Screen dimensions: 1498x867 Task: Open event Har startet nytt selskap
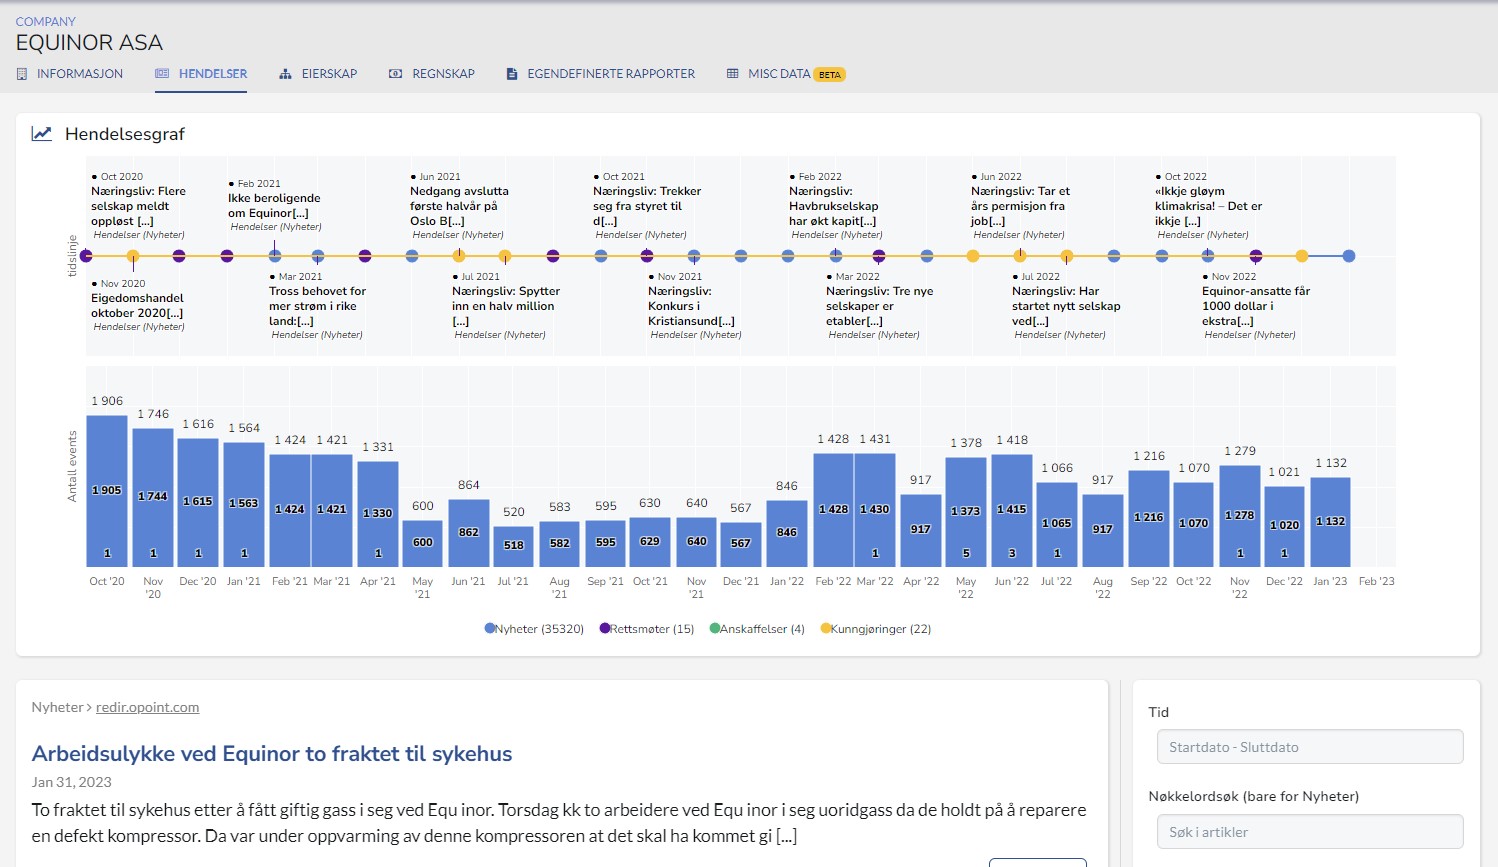pyautogui.click(x=1066, y=306)
